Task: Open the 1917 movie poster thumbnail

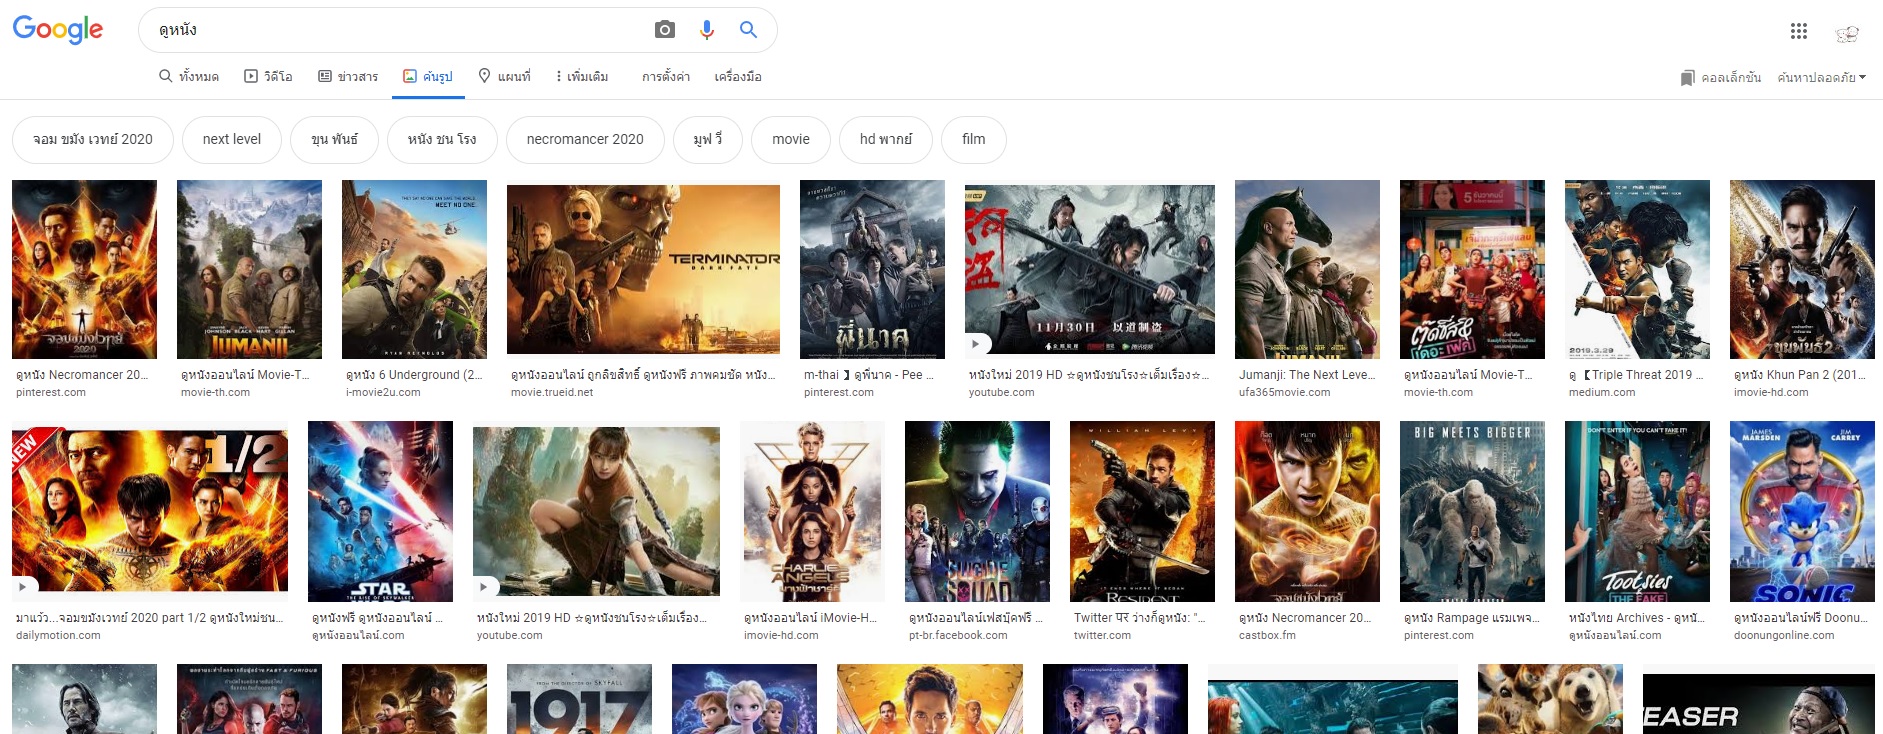Action: pos(579,699)
